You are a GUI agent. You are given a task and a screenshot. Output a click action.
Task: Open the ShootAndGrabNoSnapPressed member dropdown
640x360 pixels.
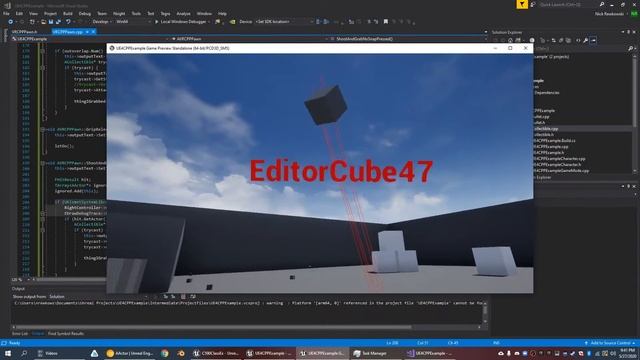click(408, 39)
